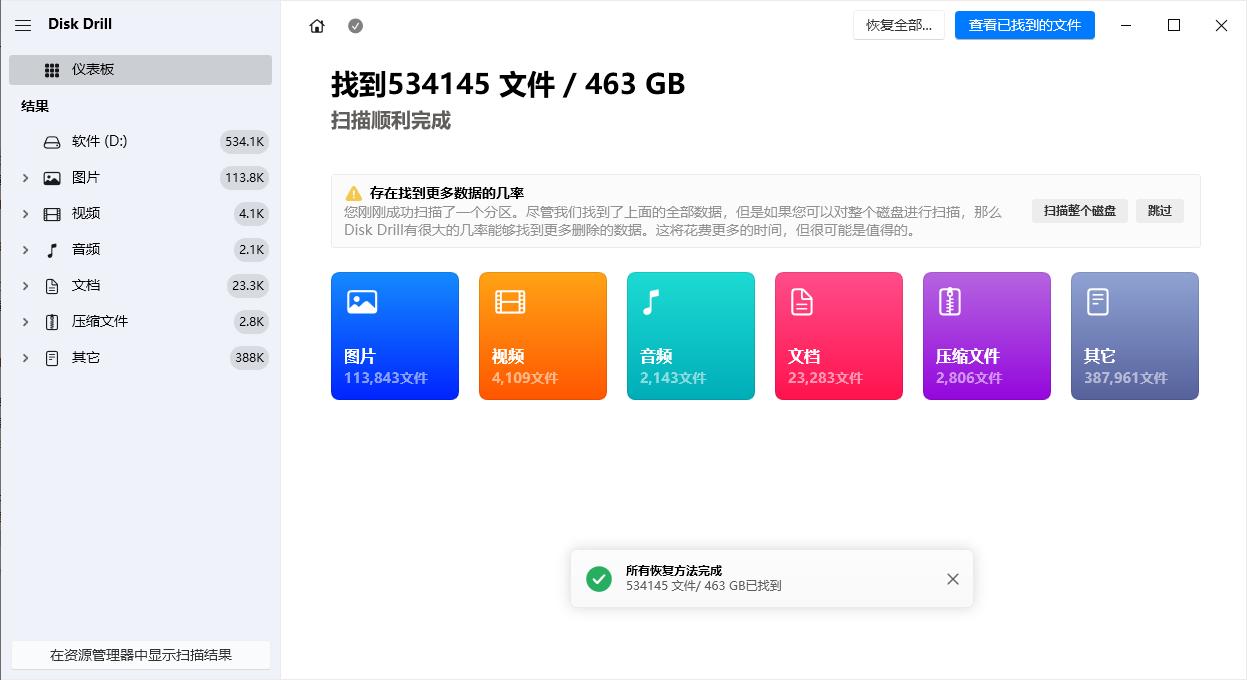Click the home icon in the top toolbar
1247x680 pixels.
tap(316, 26)
